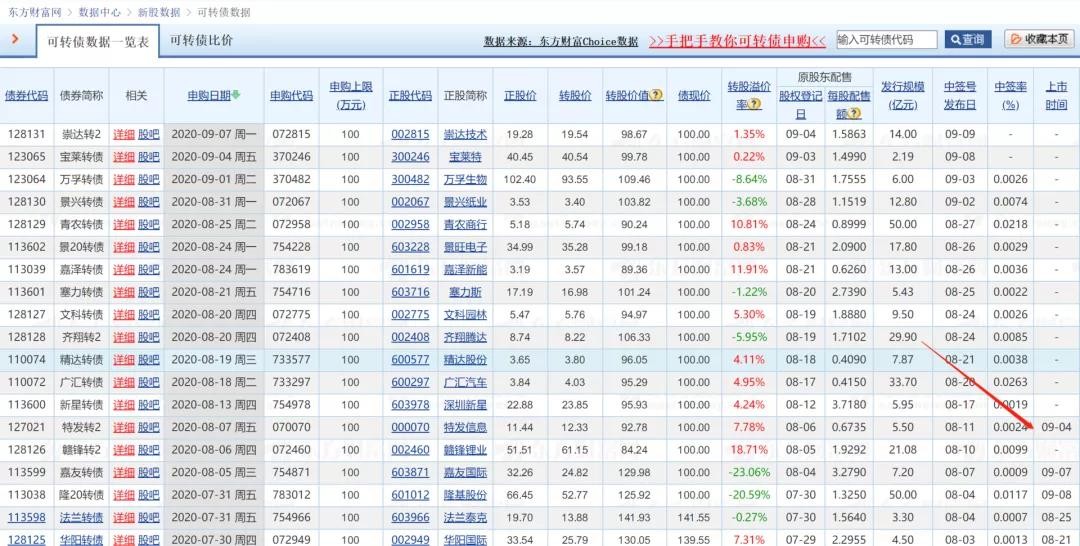1080x546 pixels.
Task: Open 股吧 for 万孚转债
Action: tap(149, 180)
